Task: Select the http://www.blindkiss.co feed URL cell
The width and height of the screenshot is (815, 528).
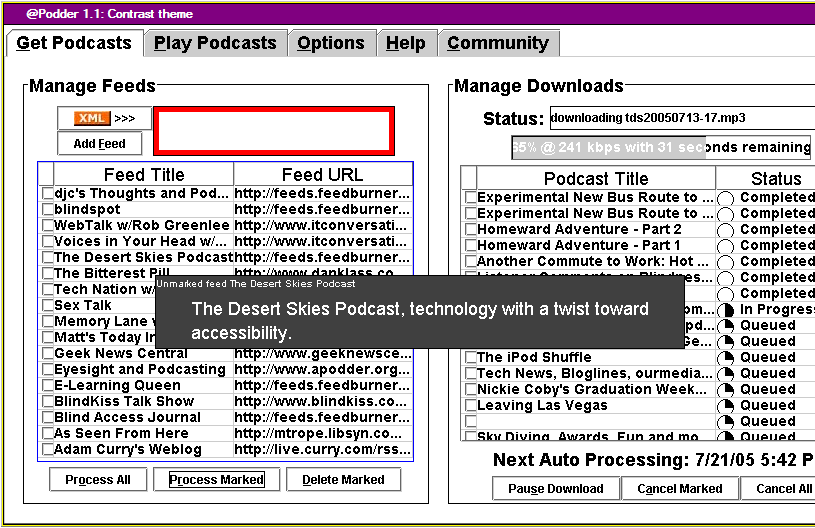Action: (x=321, y=401)
